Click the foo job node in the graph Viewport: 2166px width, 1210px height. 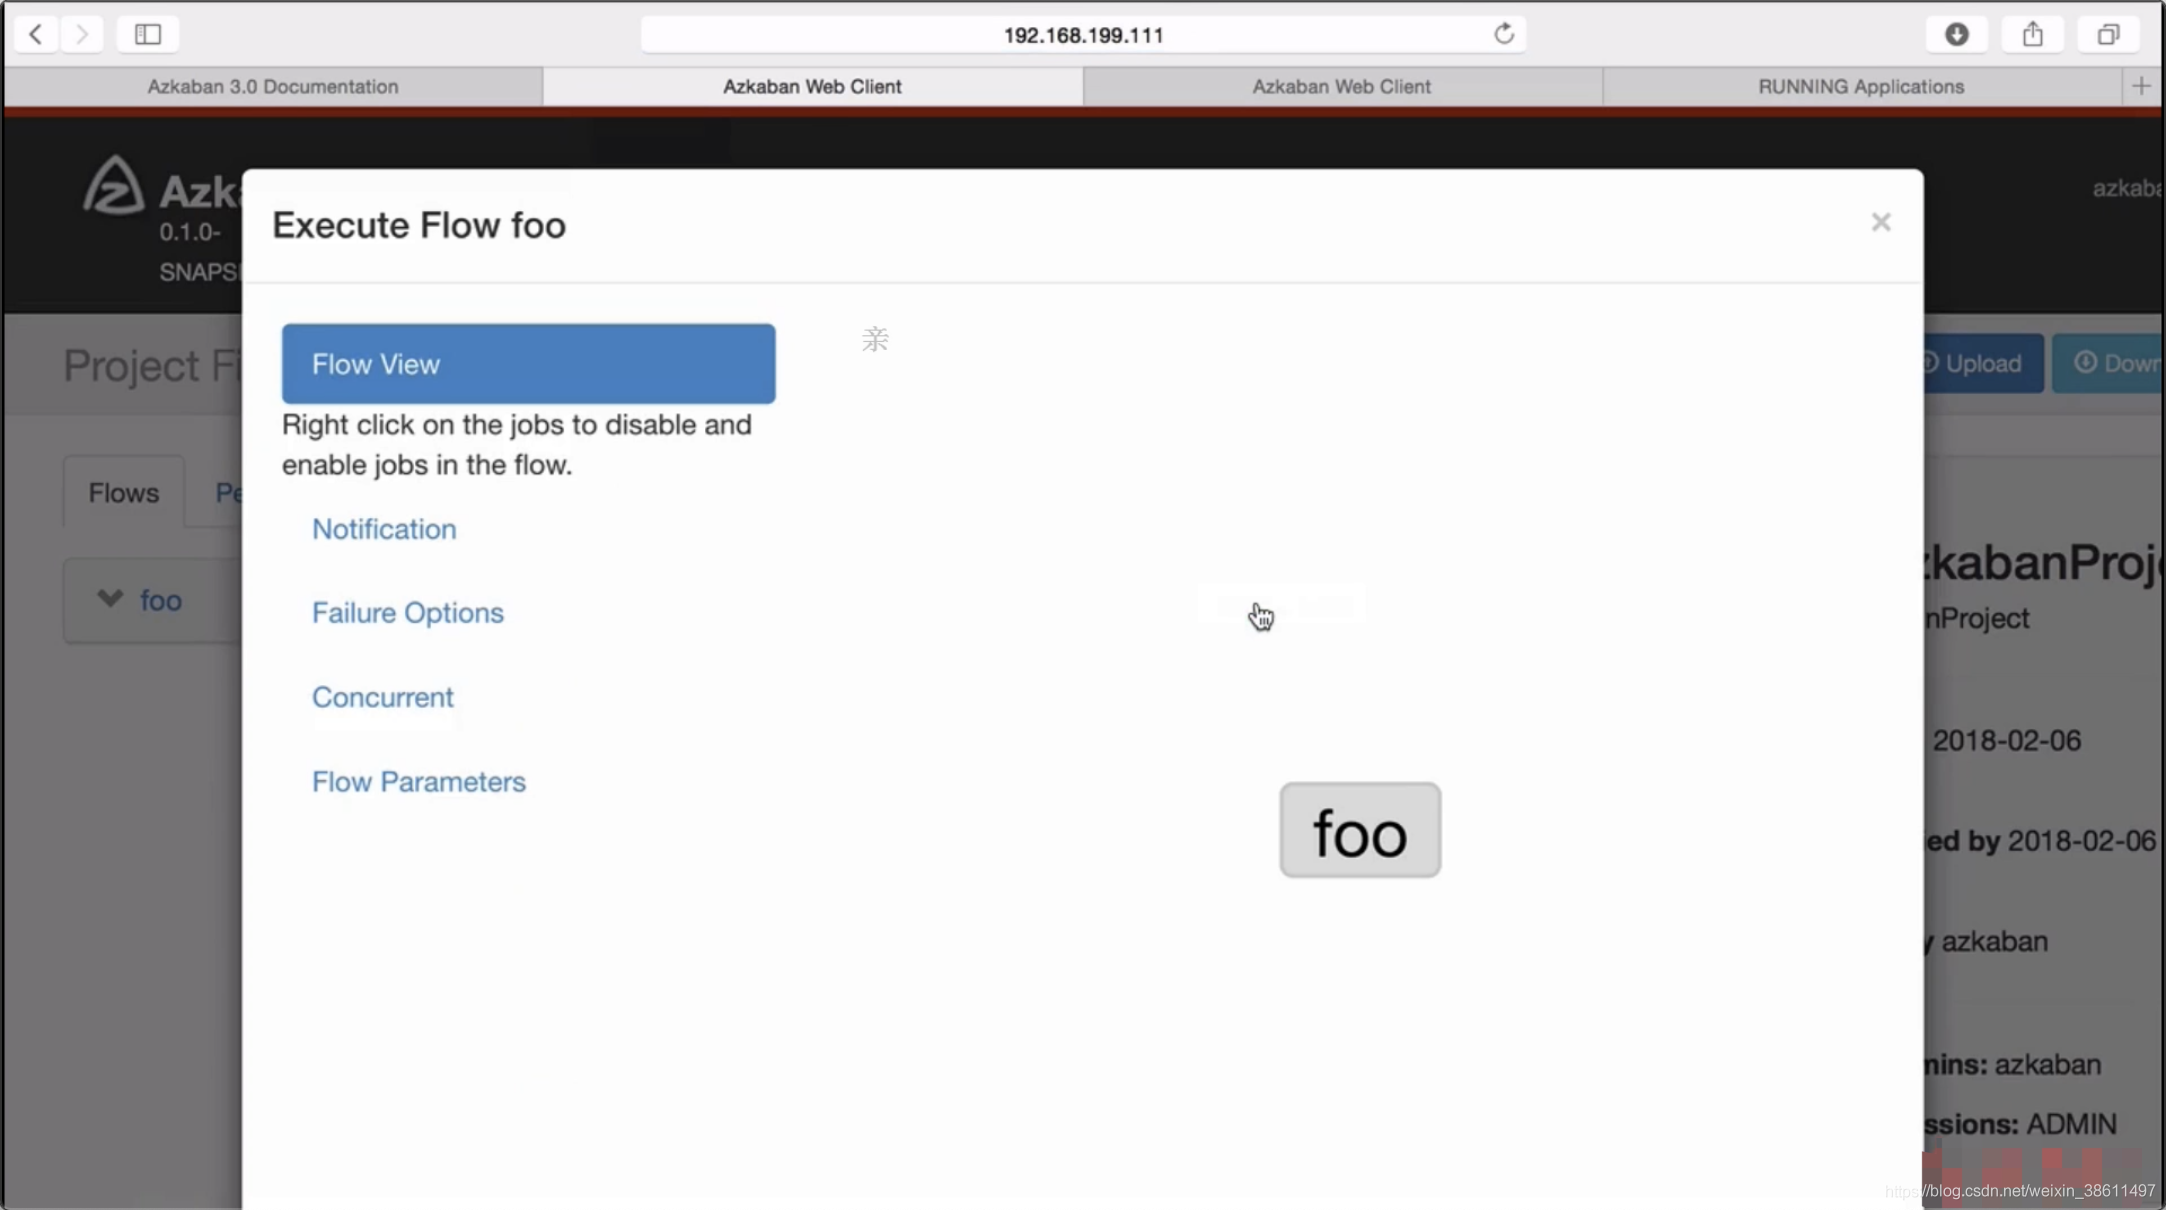tap(1360, 831)
